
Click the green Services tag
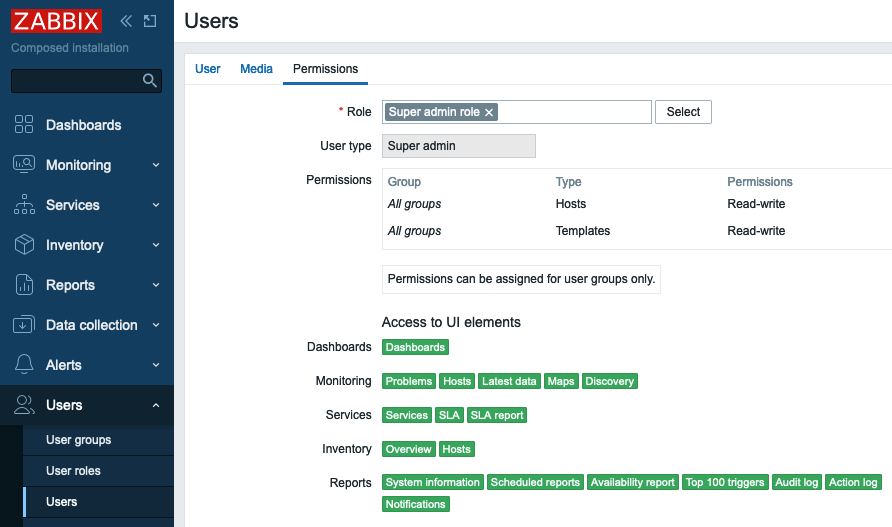pyautogui.click(x=407, y=415)
